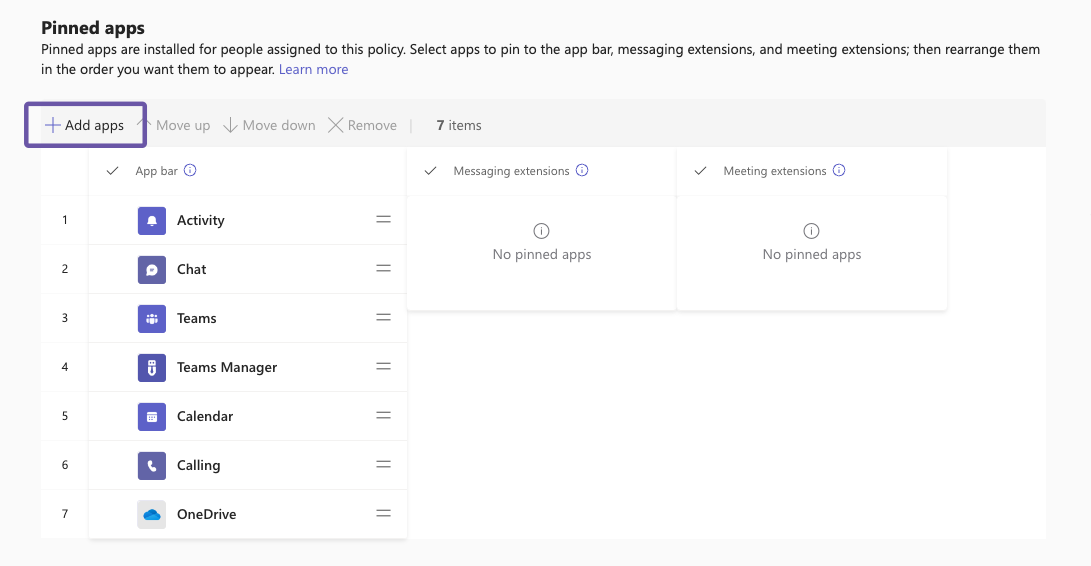
Task: Click the OneDrive cloud app icon
Action: pos(152,514)
